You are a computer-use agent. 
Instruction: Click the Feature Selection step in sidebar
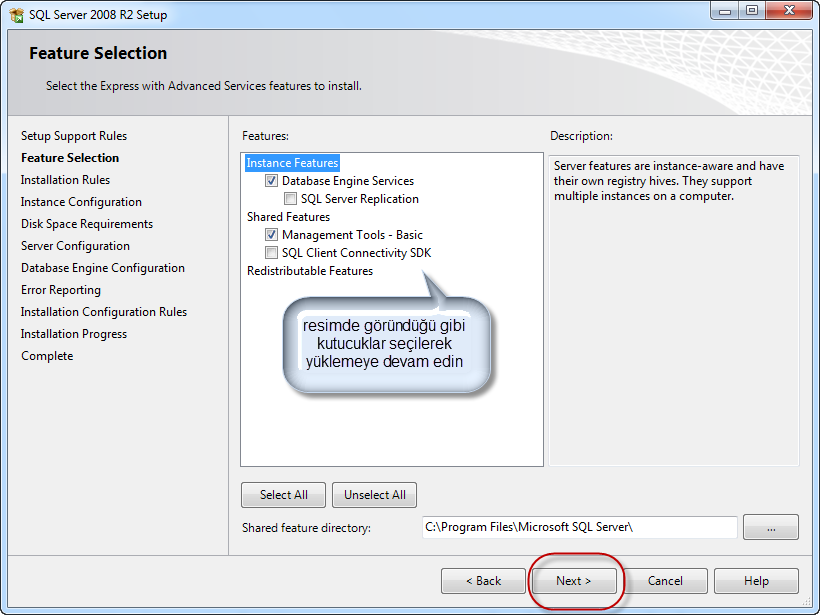tap(70, 158)
